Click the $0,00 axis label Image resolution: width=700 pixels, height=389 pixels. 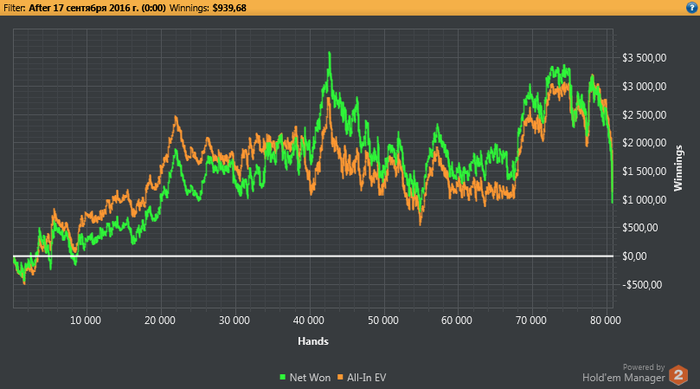point(634,256)
